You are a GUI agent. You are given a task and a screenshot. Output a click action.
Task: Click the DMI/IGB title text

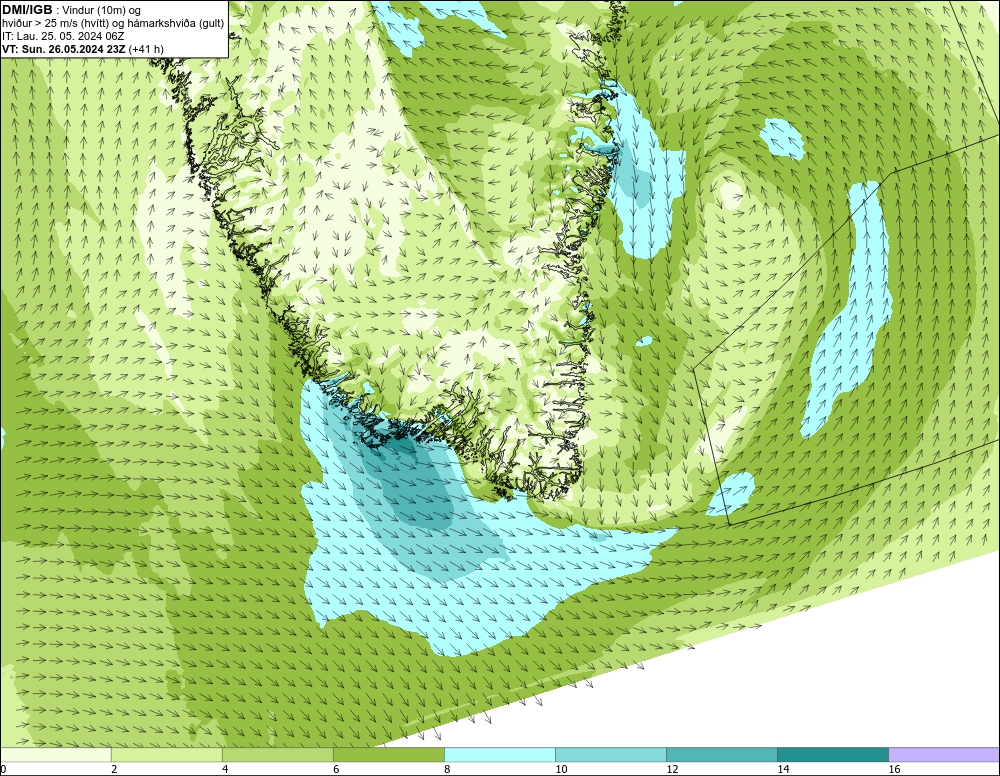coord(27,10)
